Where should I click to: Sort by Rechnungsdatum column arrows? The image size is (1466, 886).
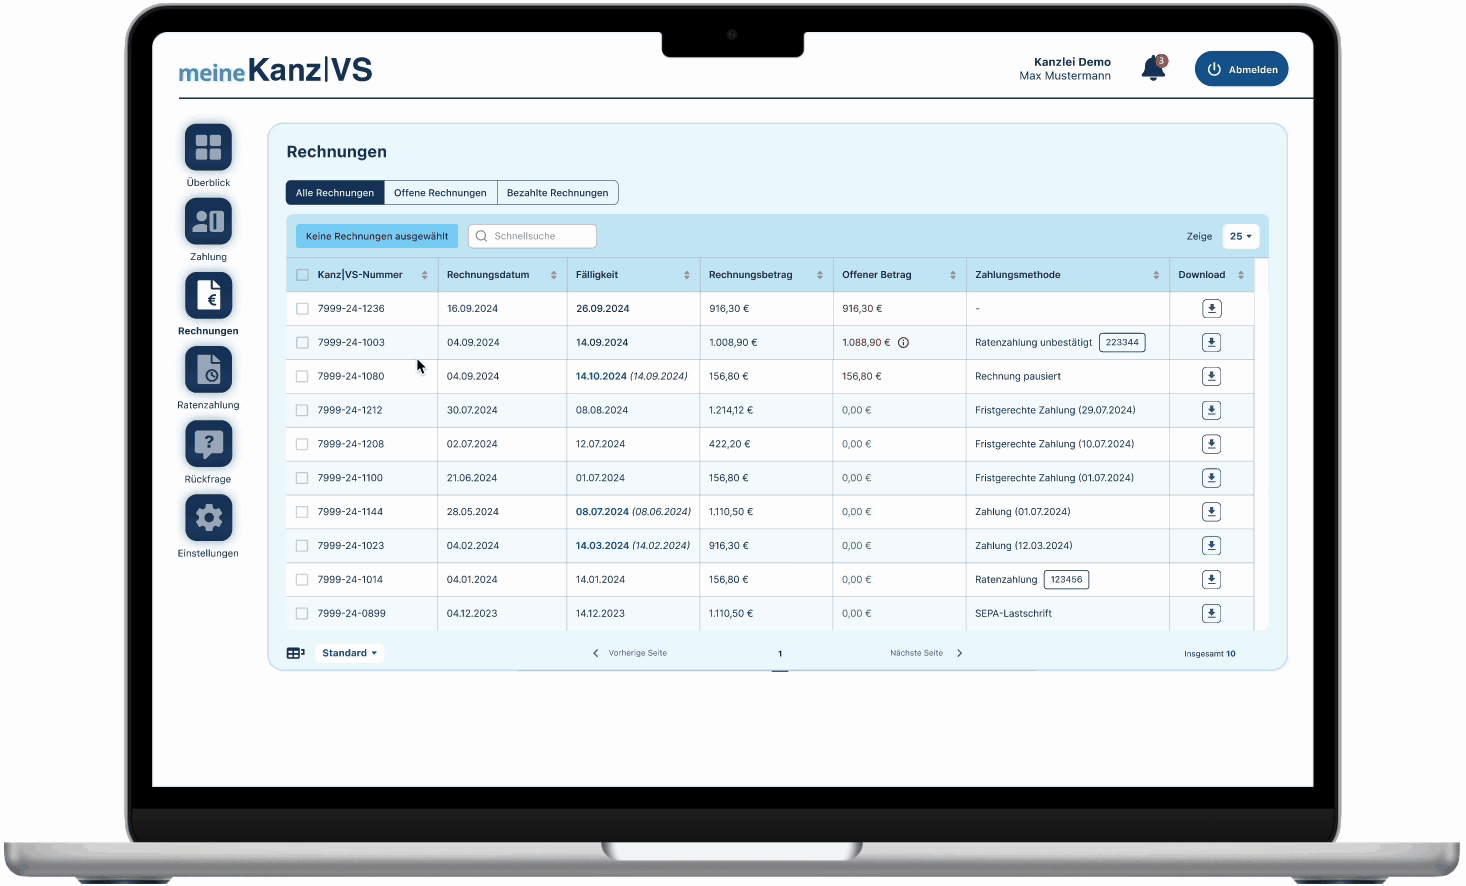pos(553,275)
